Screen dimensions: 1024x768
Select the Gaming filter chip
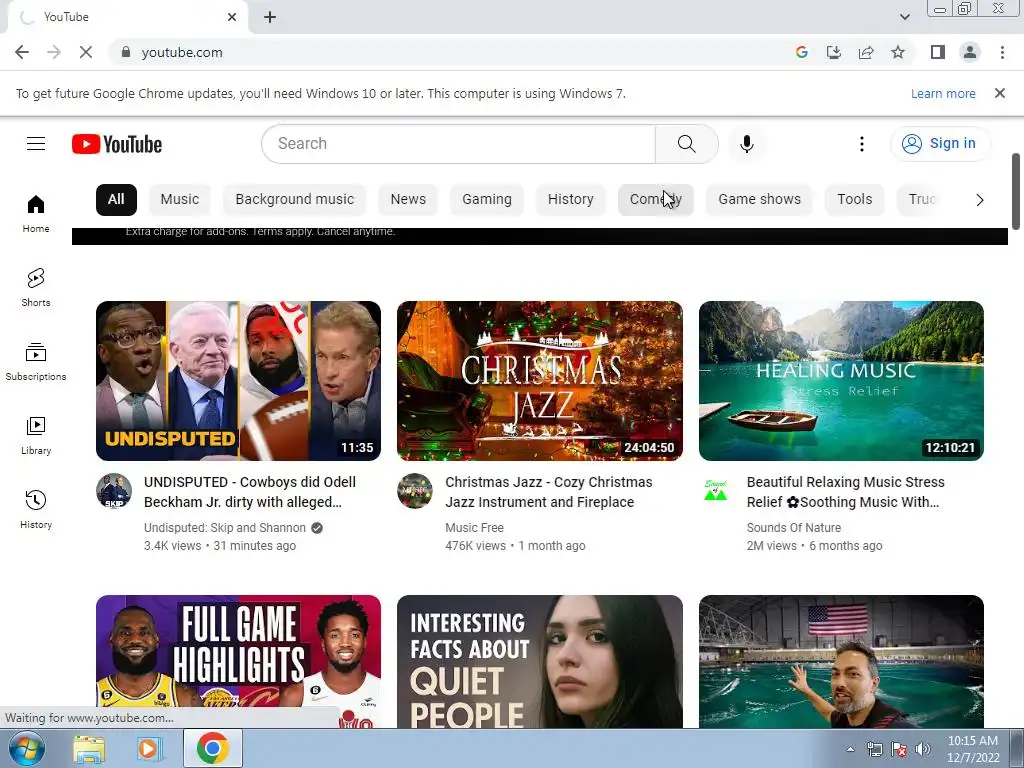point(487,200)
